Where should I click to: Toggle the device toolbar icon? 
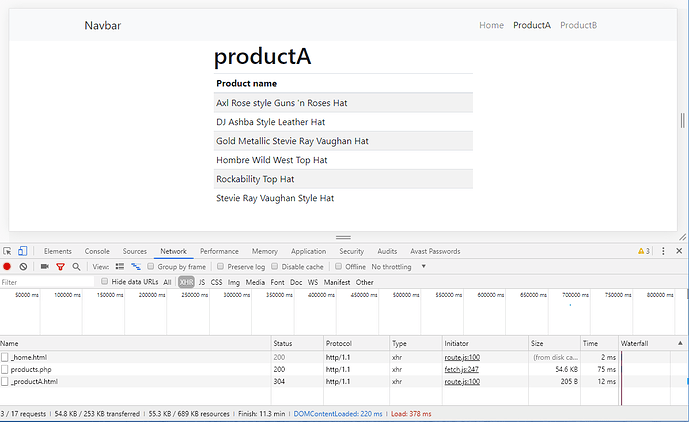[24, 251]
